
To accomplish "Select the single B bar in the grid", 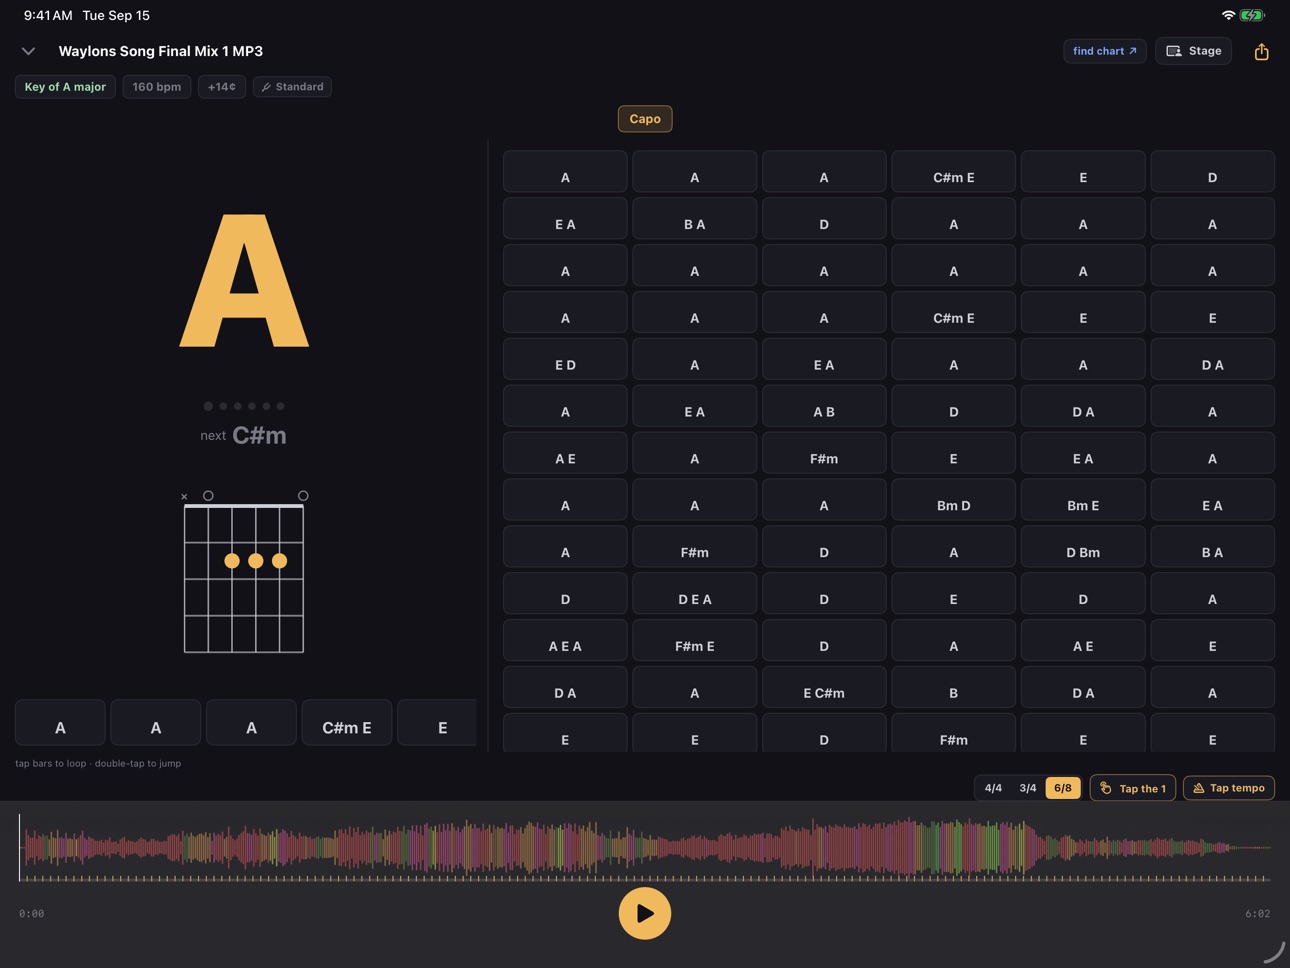I will [953, 688].
